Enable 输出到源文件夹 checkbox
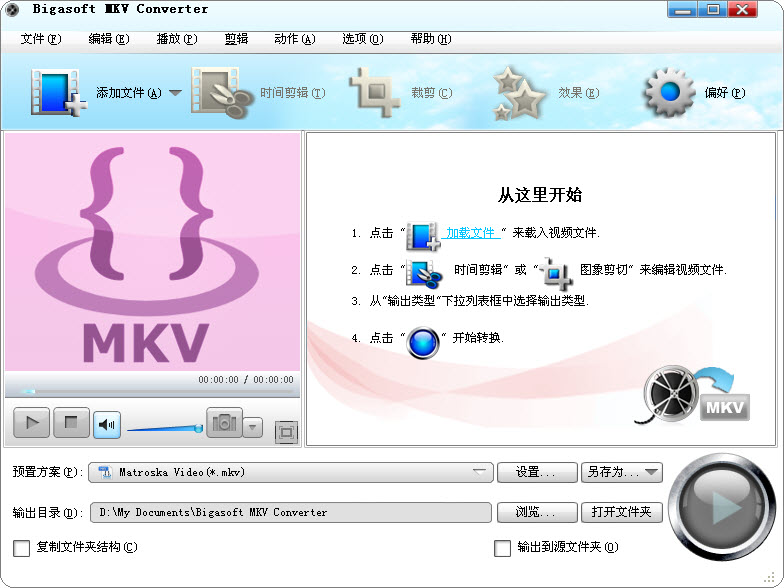The height and width of the screenshot is (588, 784). [502, 548]
